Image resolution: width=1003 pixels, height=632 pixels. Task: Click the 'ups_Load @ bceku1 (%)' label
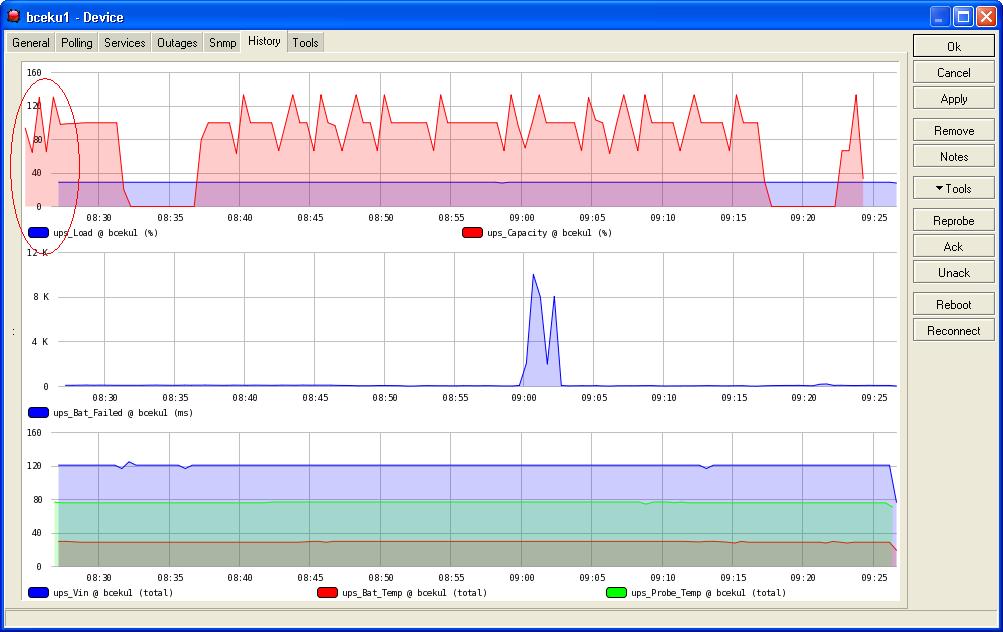(106, 233)
